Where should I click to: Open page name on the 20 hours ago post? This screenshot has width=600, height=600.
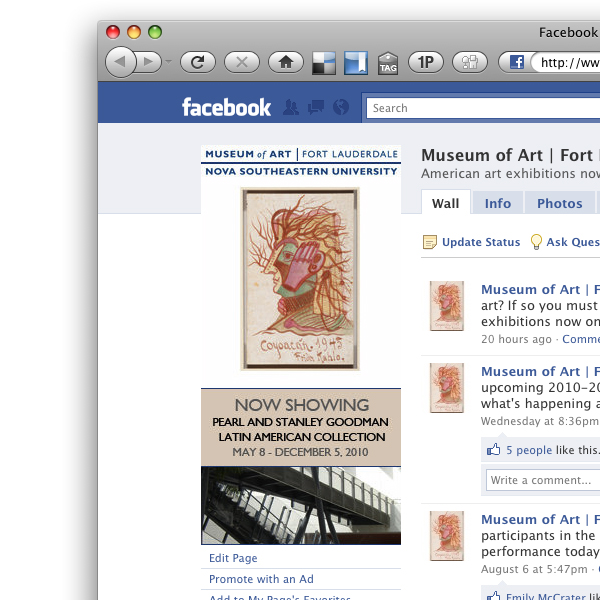point(540,289)
